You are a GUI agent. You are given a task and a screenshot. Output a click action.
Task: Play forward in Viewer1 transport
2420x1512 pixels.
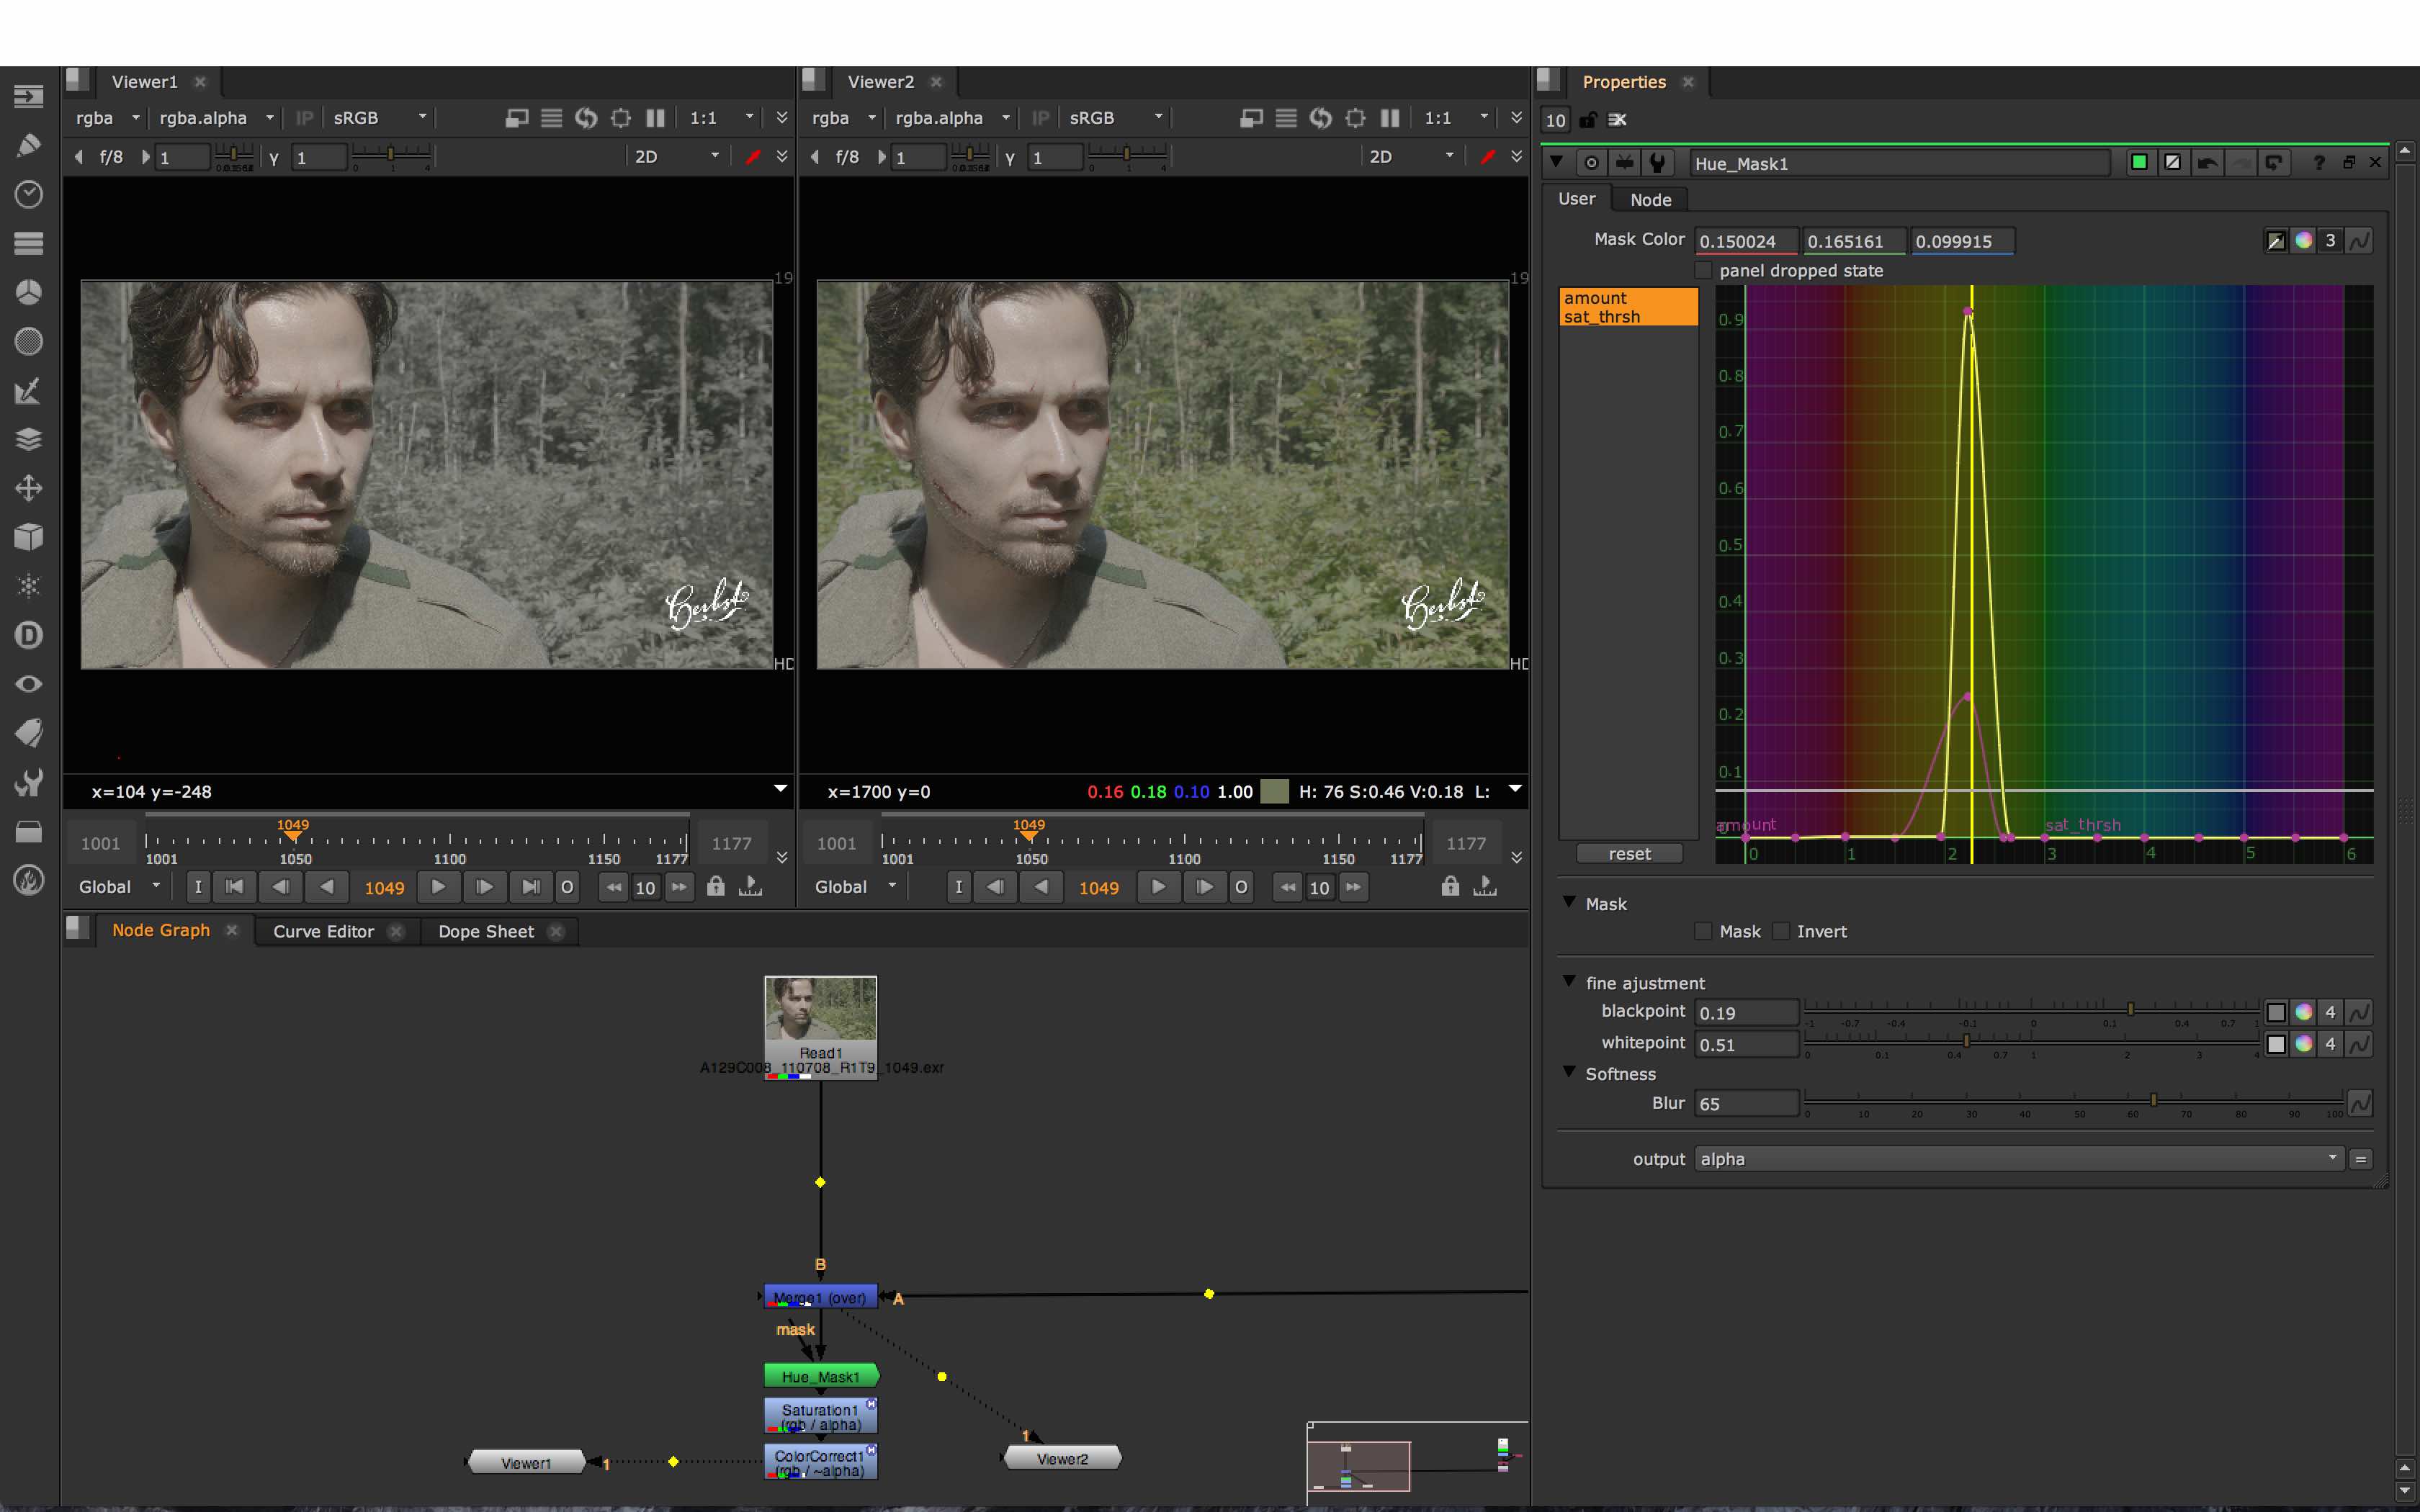pos(438,887)
